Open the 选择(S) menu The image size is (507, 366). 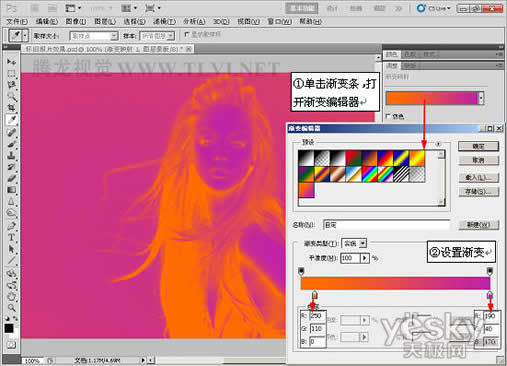[x=135, y=22]
